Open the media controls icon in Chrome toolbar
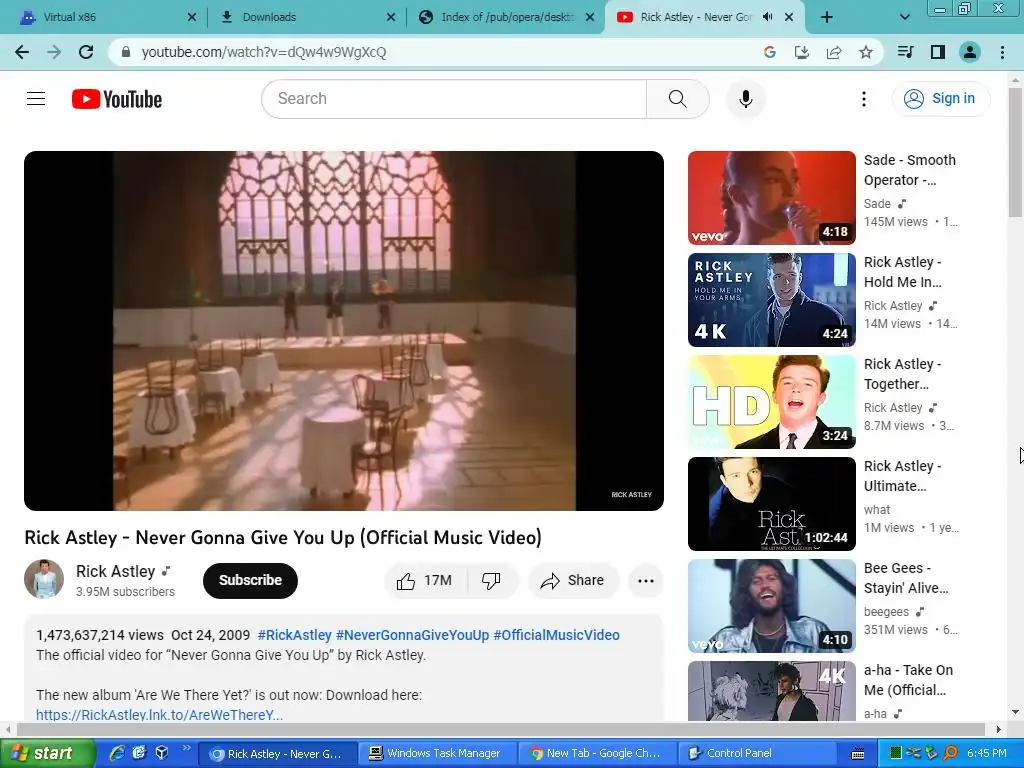The width and height of the screenshot is (1024, 768). tap(905, 52)
